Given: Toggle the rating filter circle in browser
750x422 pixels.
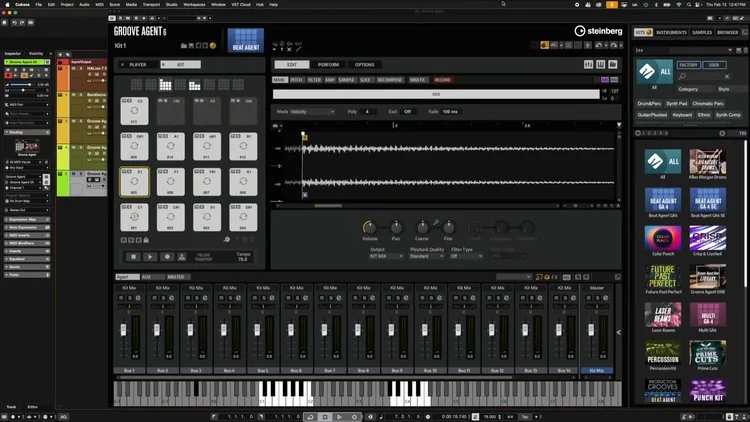Looking at the screenshot, I should pos(638,133).
